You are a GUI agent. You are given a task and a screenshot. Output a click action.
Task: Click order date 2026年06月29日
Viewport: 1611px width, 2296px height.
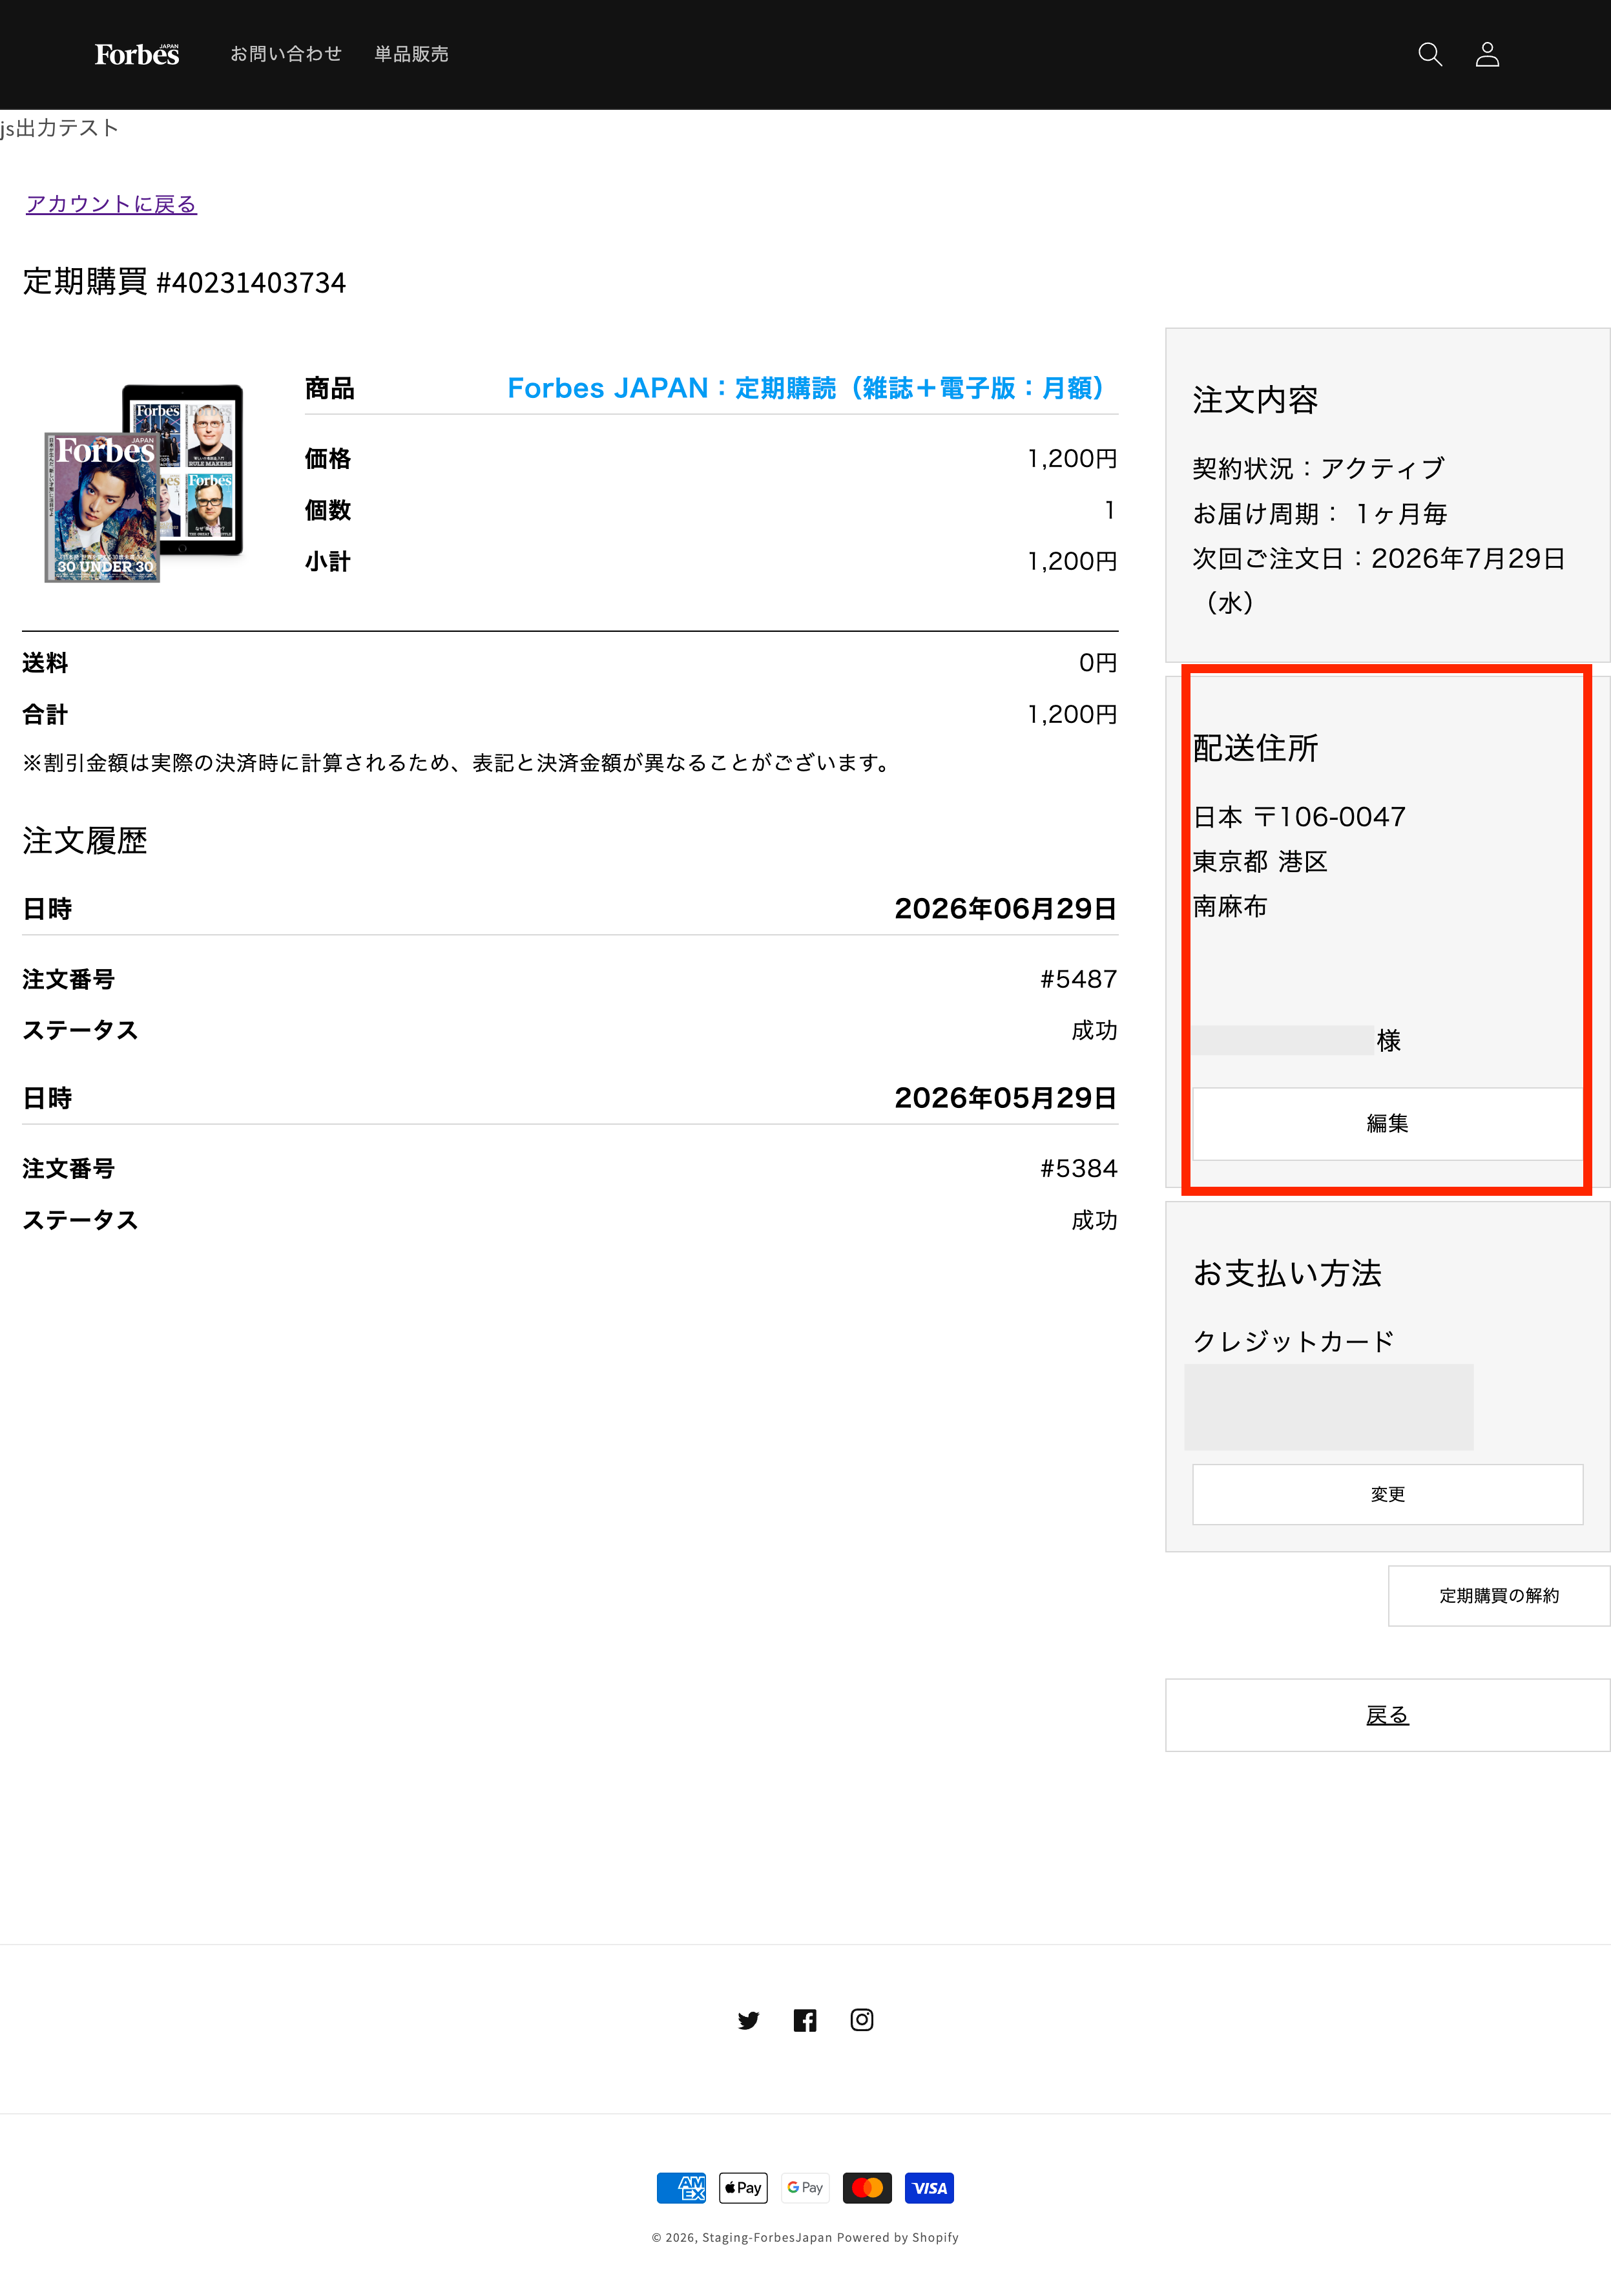click(x=1005, y=908)
